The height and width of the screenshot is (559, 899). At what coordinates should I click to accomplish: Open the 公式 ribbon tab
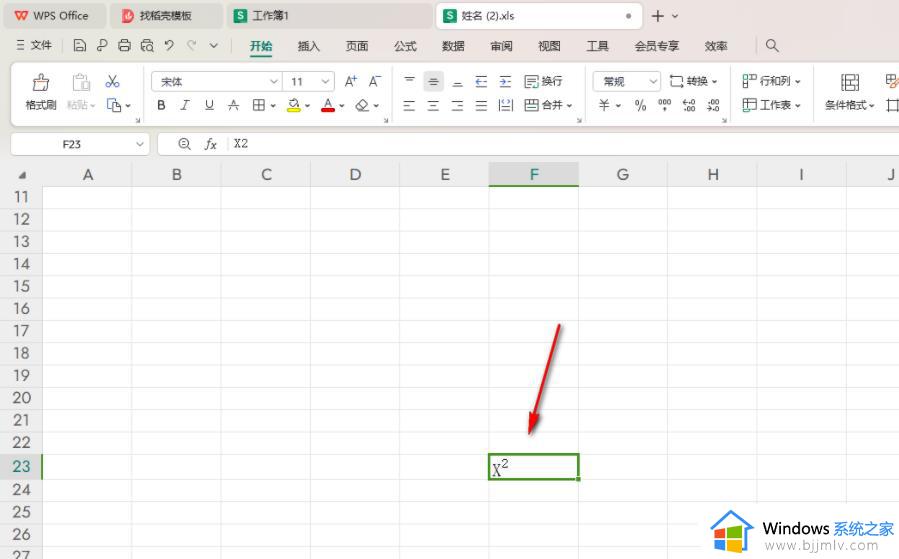click(405, 46)
